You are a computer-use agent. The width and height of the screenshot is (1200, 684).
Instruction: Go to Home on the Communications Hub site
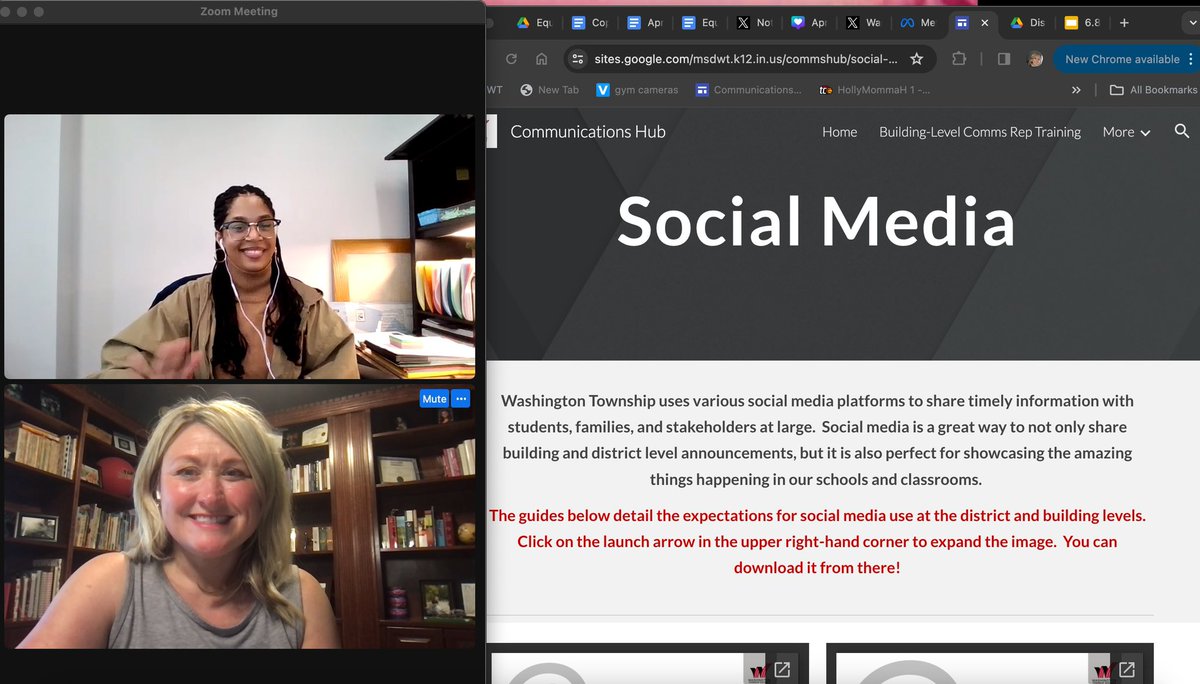pyautogui.click(x=839, y=131)
